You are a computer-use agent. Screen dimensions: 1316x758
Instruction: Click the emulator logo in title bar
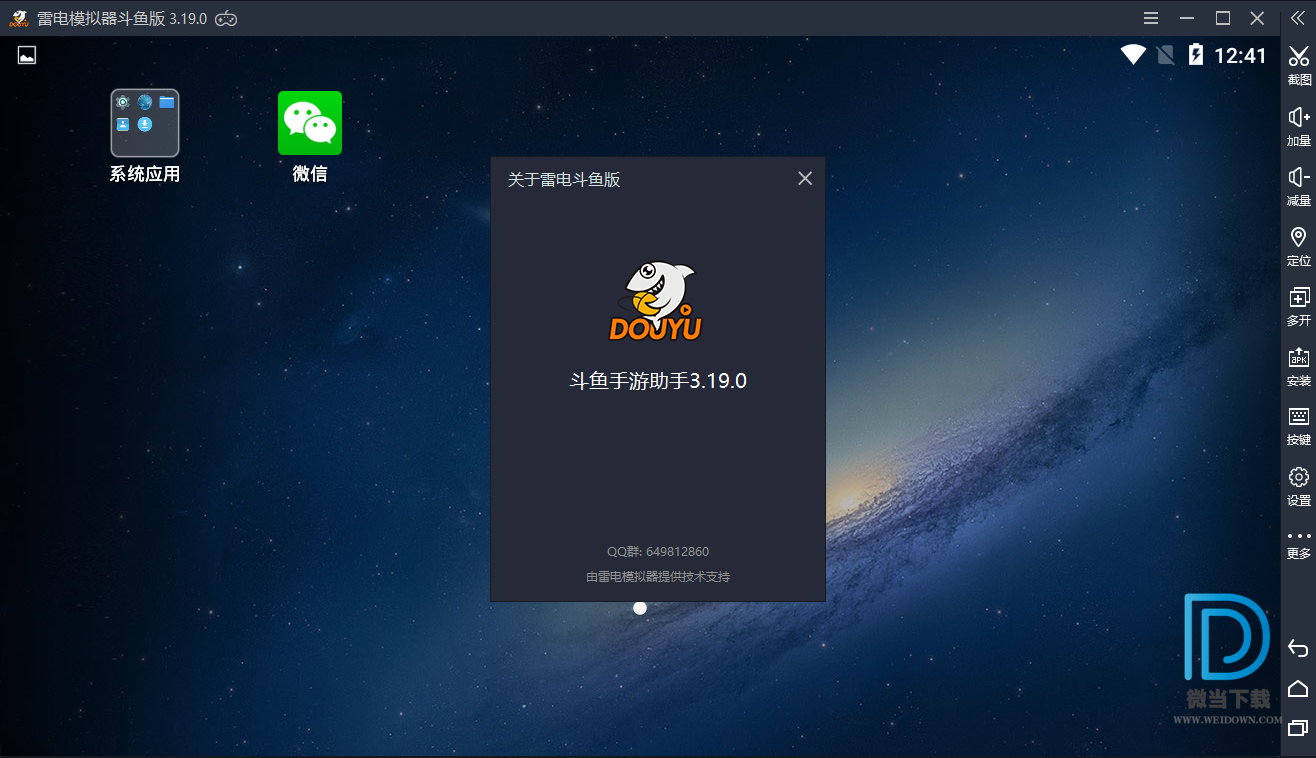[18, 18]
